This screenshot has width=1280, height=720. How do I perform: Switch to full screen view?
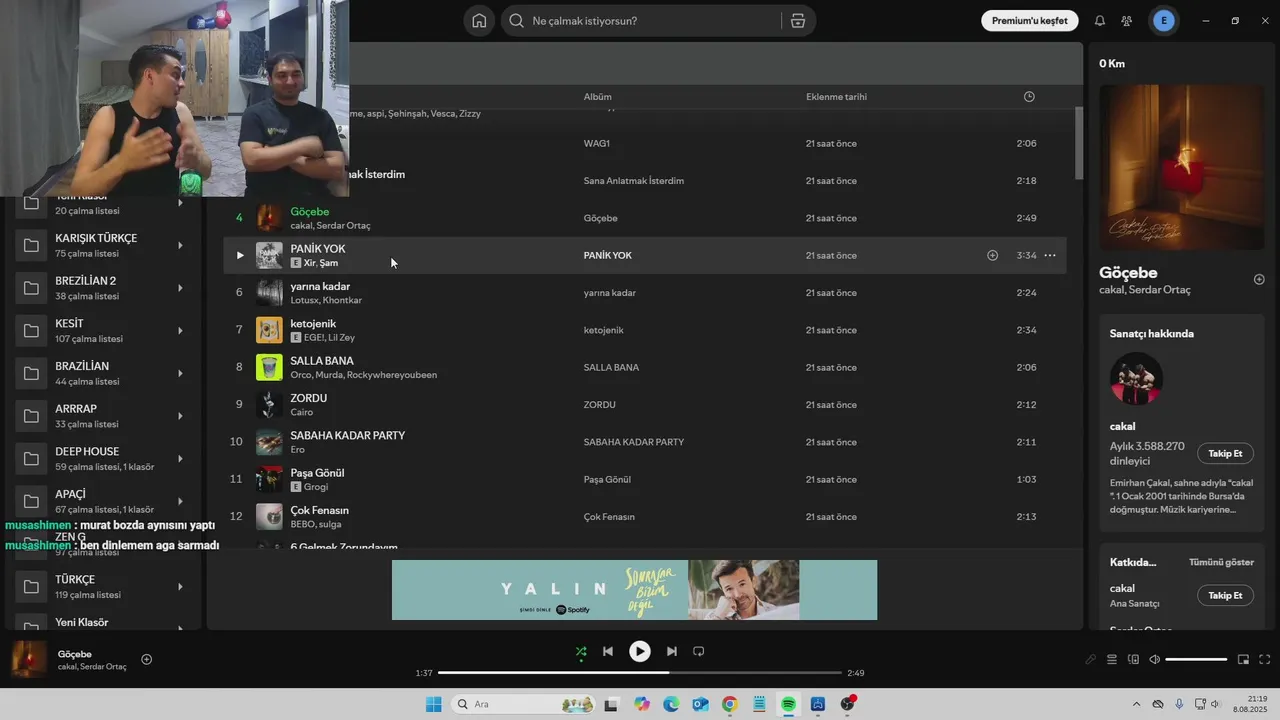pyautogui.click(x=1265, y=659)
